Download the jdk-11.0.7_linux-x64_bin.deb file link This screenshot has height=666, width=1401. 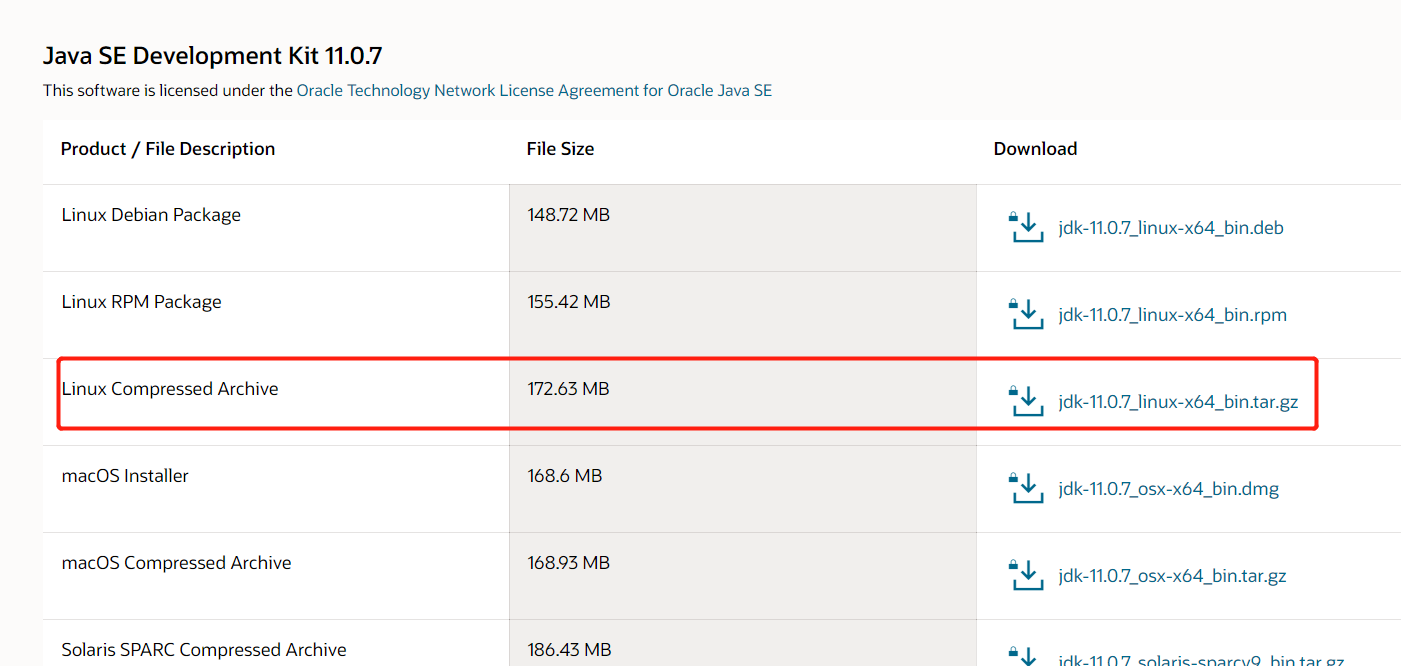[x=1171, y=228]
